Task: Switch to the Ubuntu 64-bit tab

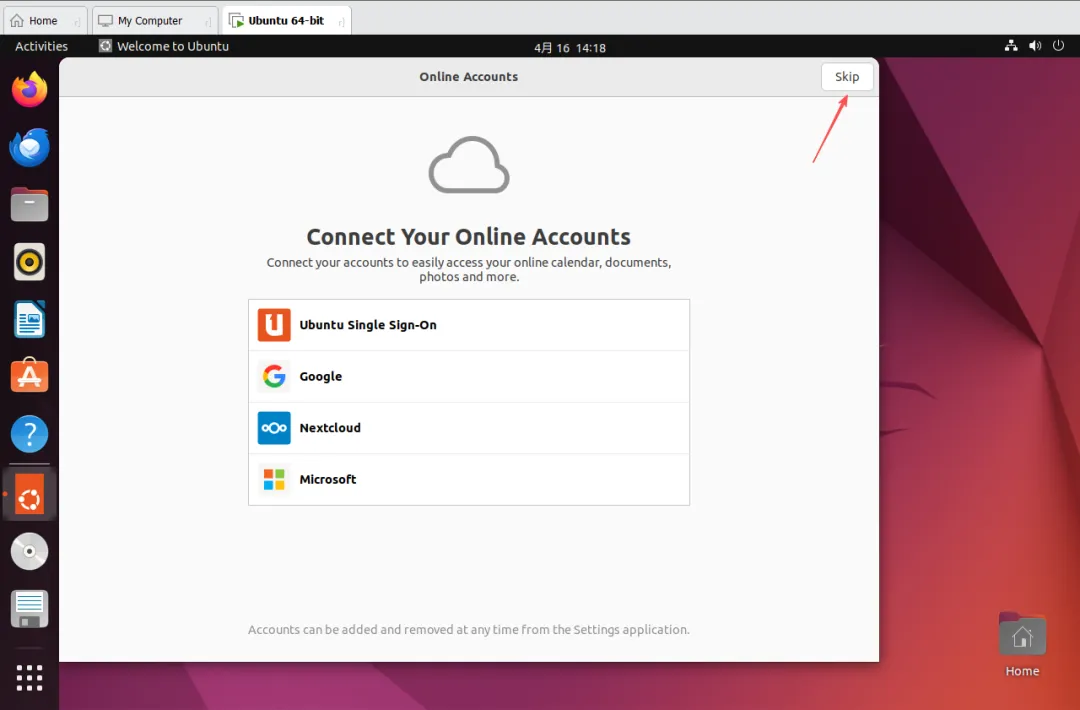Action: [286, 21]
